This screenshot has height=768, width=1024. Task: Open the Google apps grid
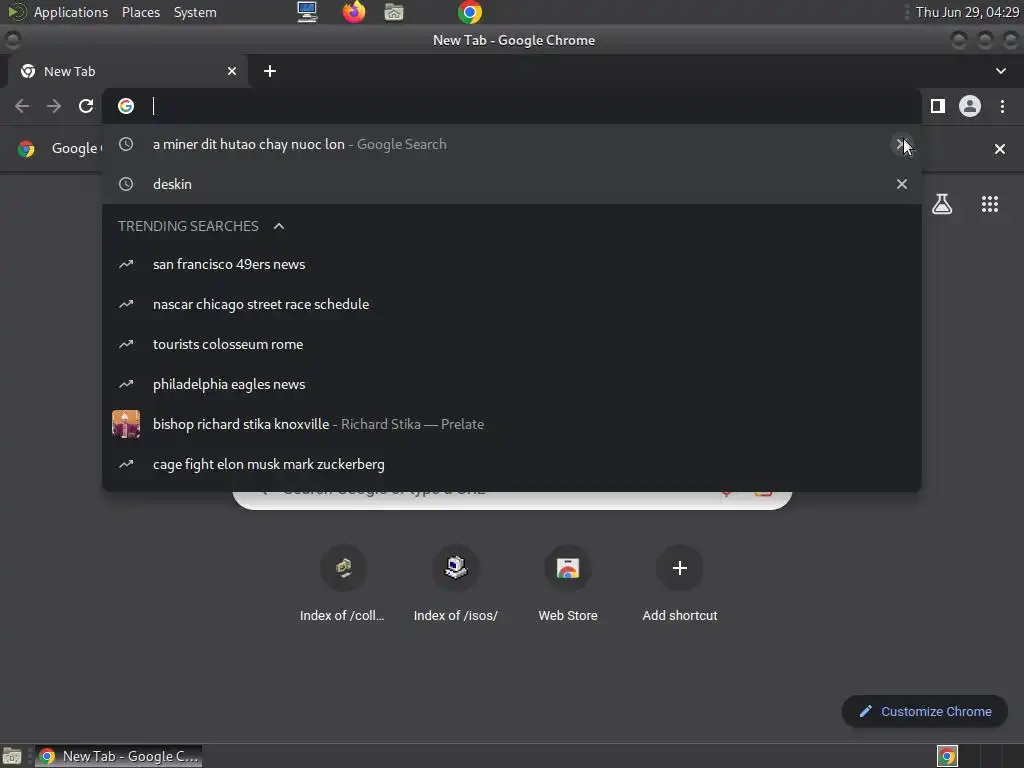[990, 204]
